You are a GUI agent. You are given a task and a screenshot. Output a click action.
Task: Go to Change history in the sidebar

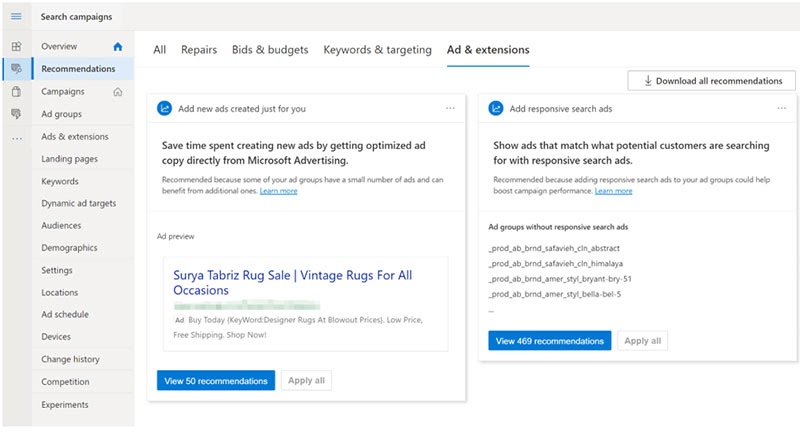(70, 359)
